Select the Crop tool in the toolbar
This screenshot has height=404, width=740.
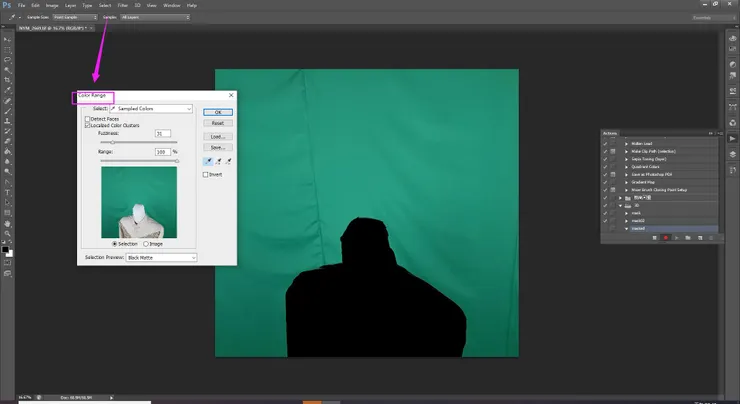click(8, 79)
